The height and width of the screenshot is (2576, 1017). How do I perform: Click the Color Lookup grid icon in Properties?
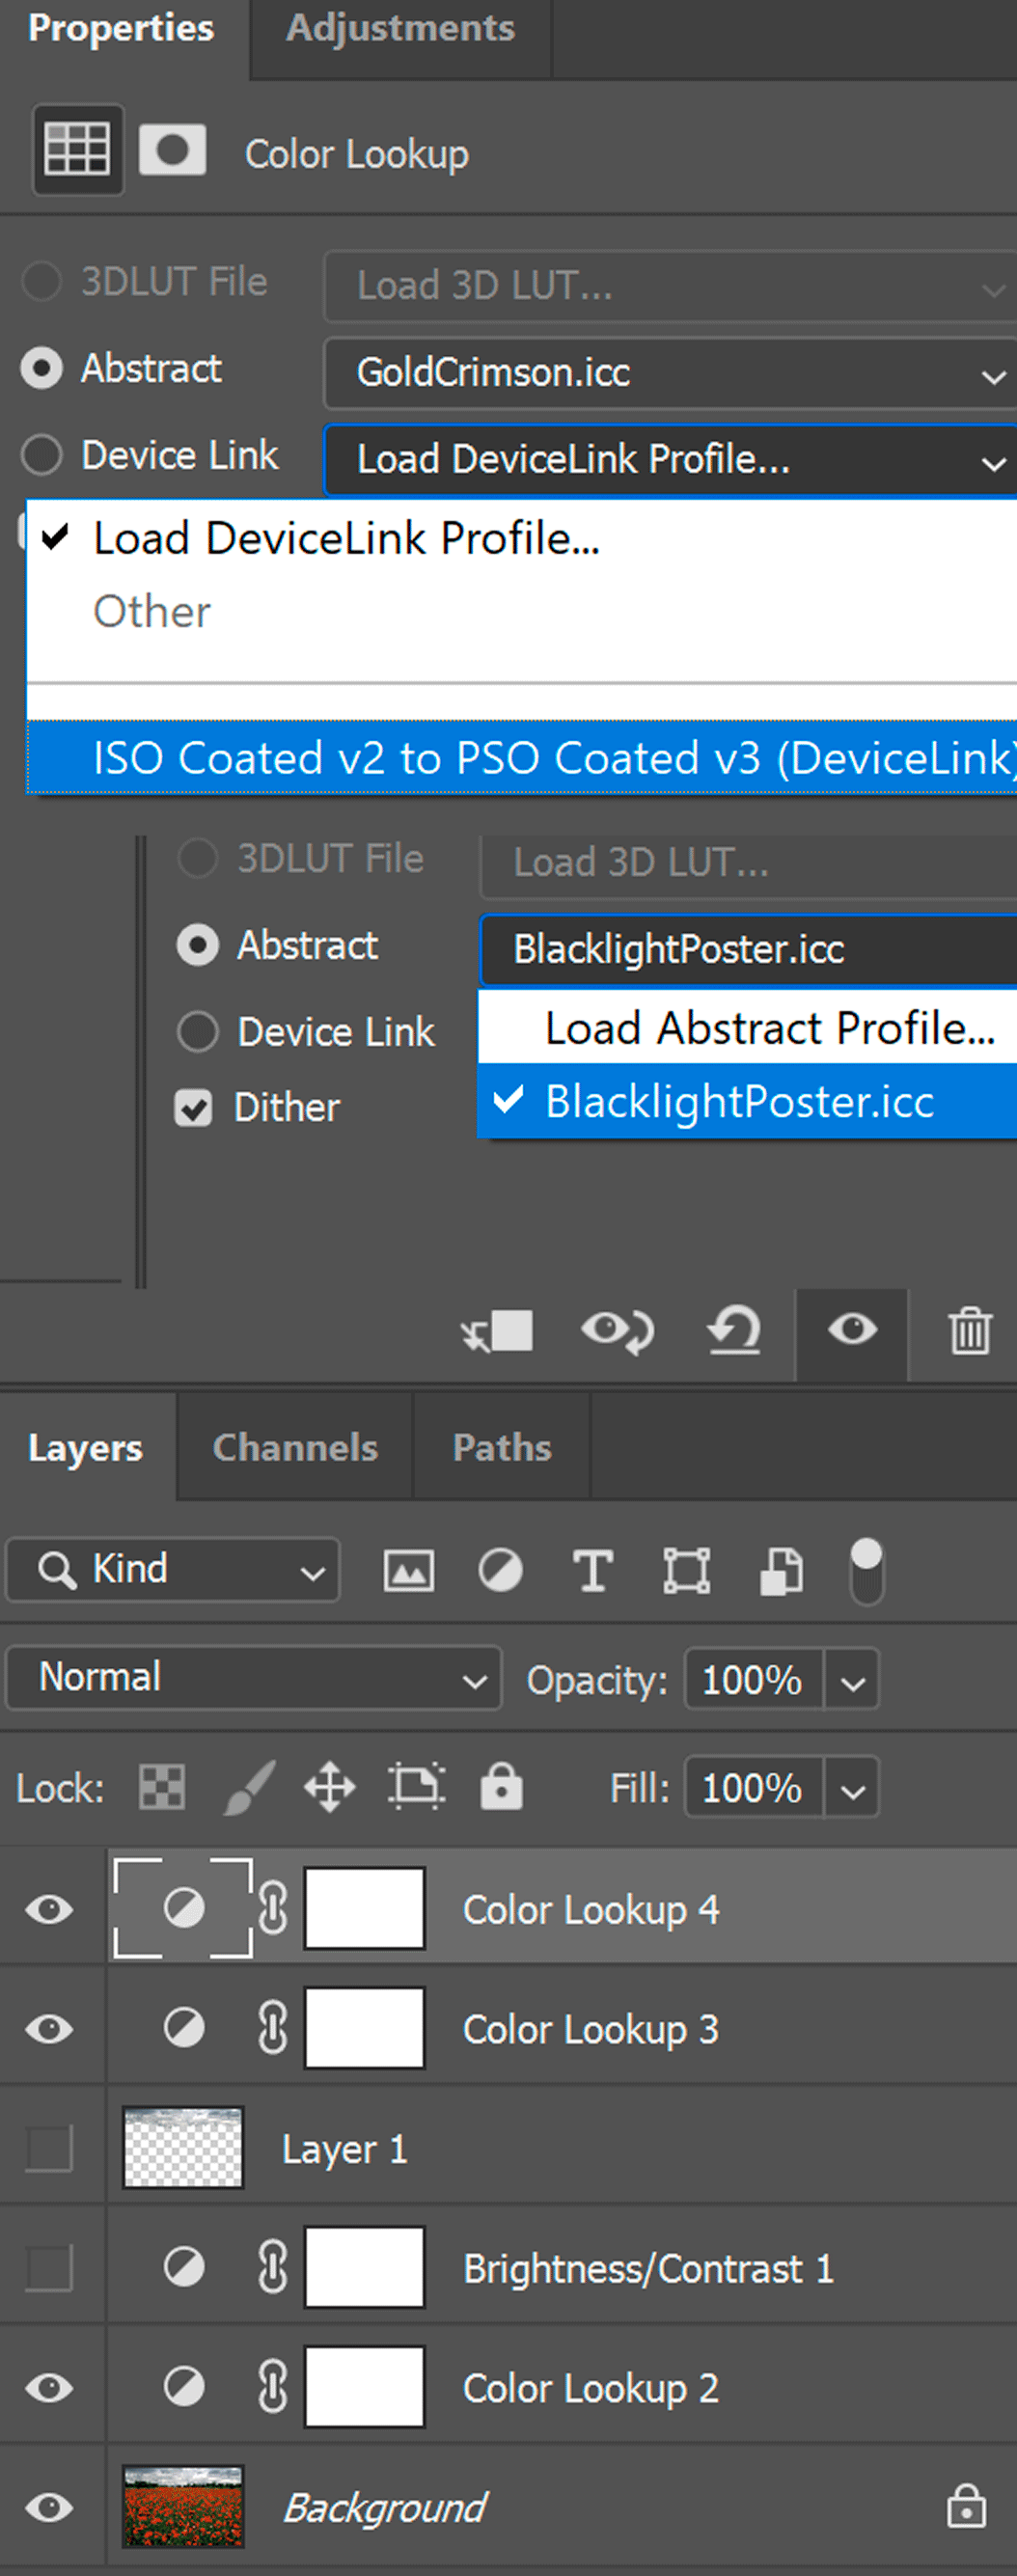[77, 150]
